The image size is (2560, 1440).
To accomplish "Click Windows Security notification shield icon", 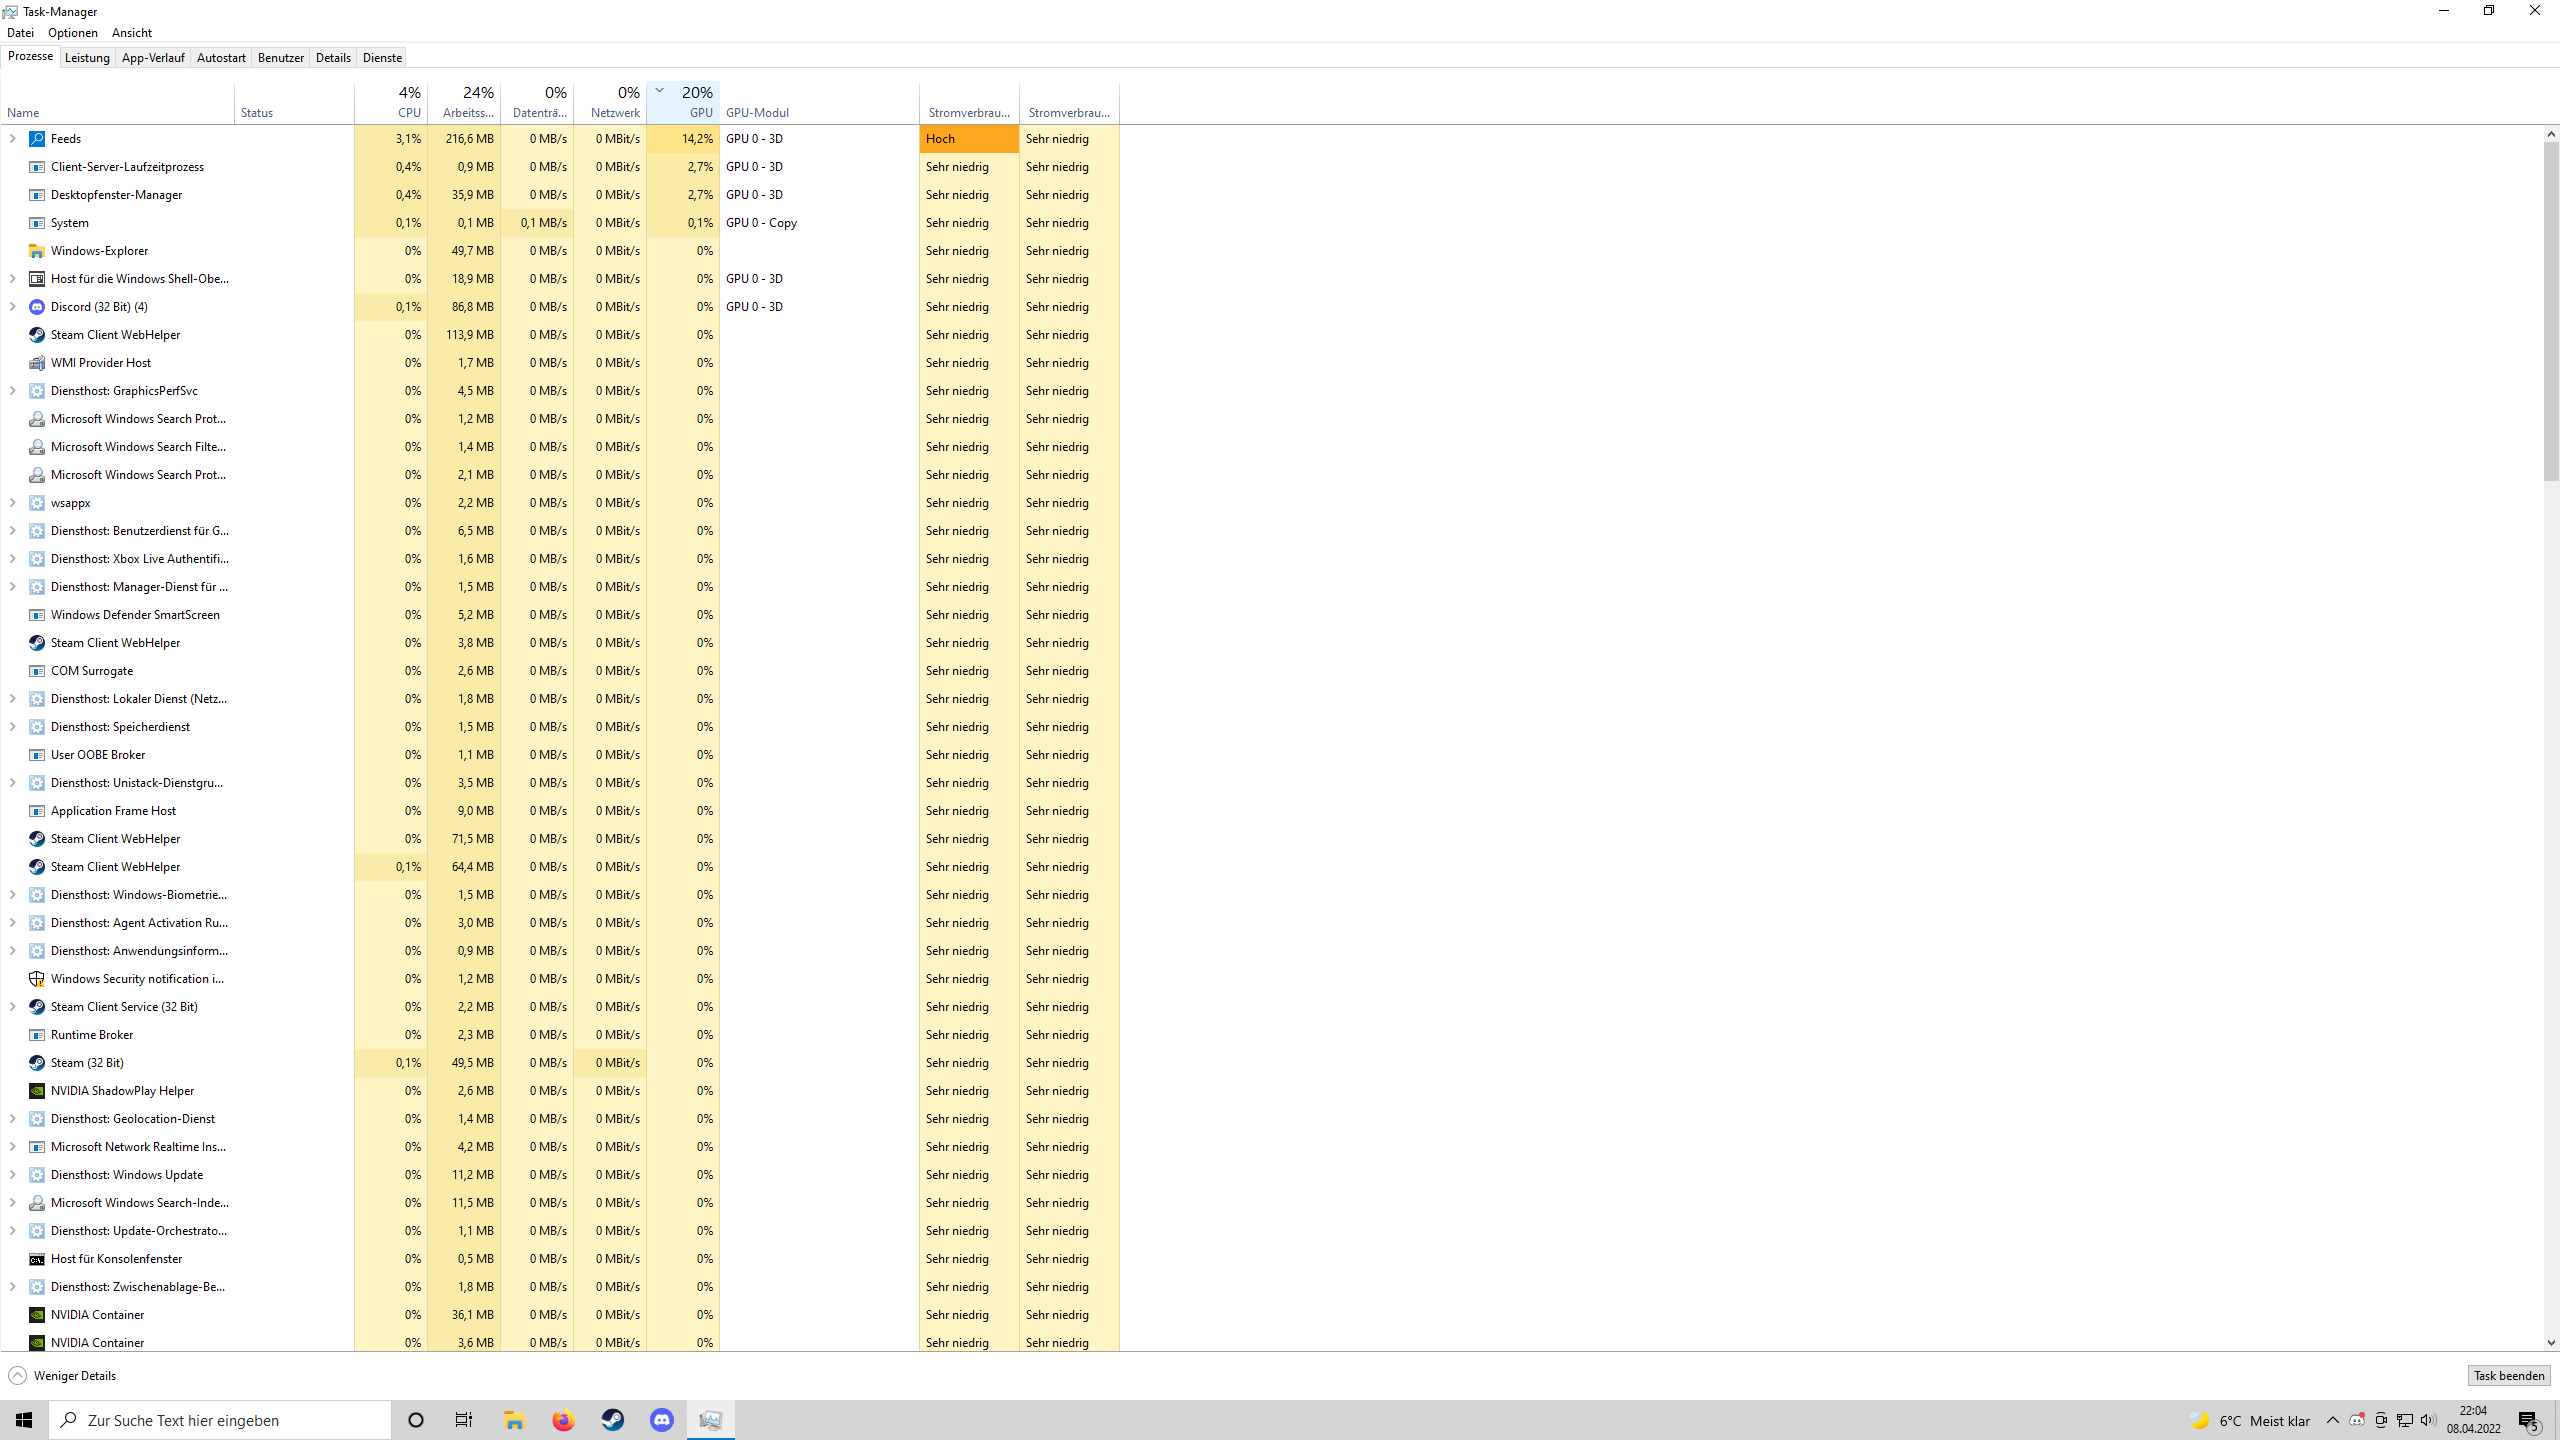I will coord(37,979).
